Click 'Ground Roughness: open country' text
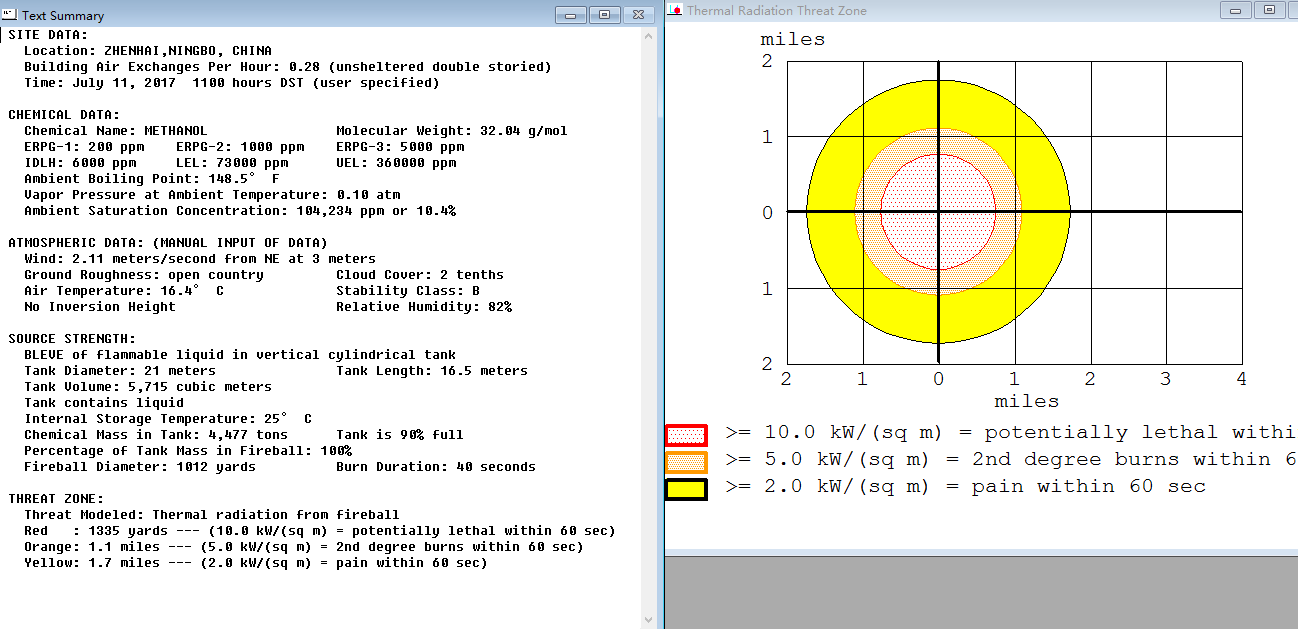Screen dimensions: 1298x629 [x=143, y=275]
